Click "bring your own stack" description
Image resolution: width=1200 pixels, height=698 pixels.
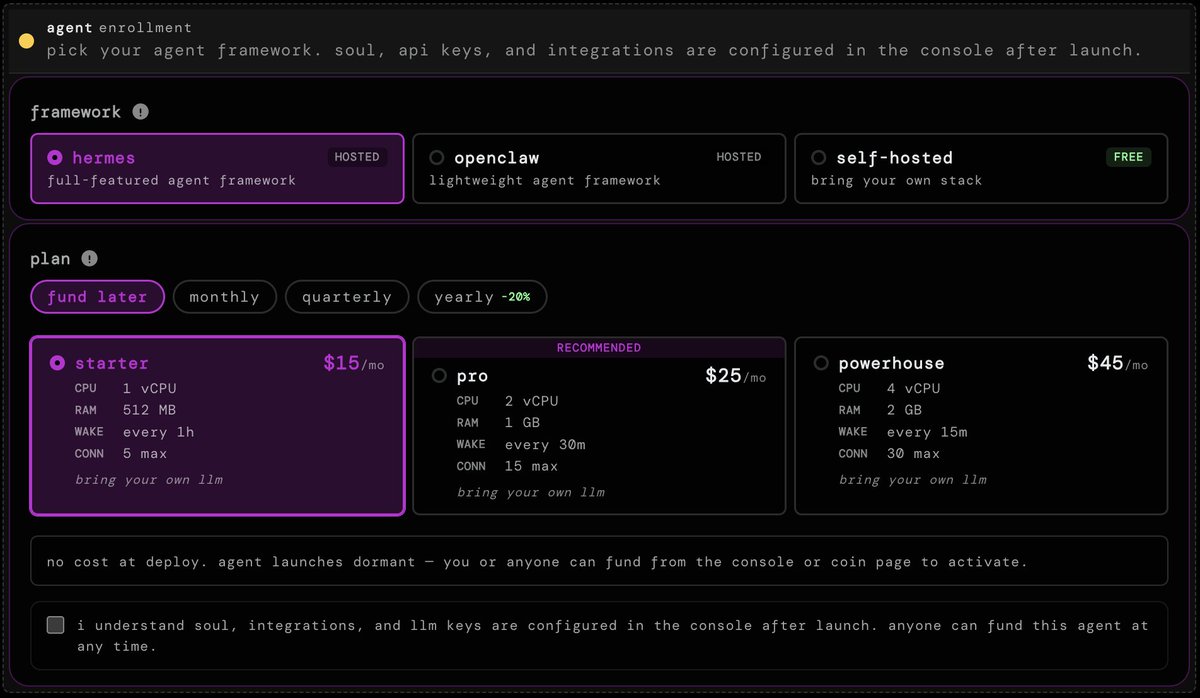pos(896,181)
